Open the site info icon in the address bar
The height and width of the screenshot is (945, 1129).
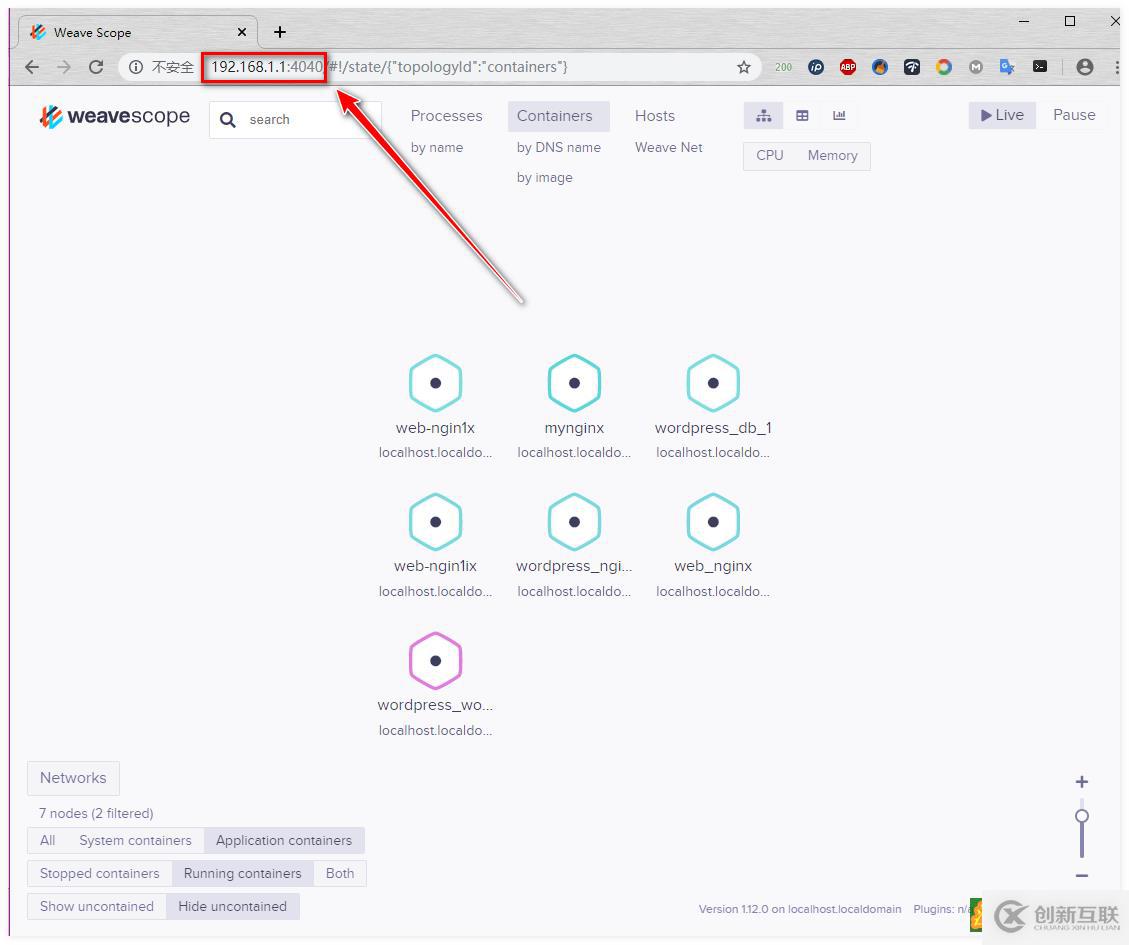135,67
